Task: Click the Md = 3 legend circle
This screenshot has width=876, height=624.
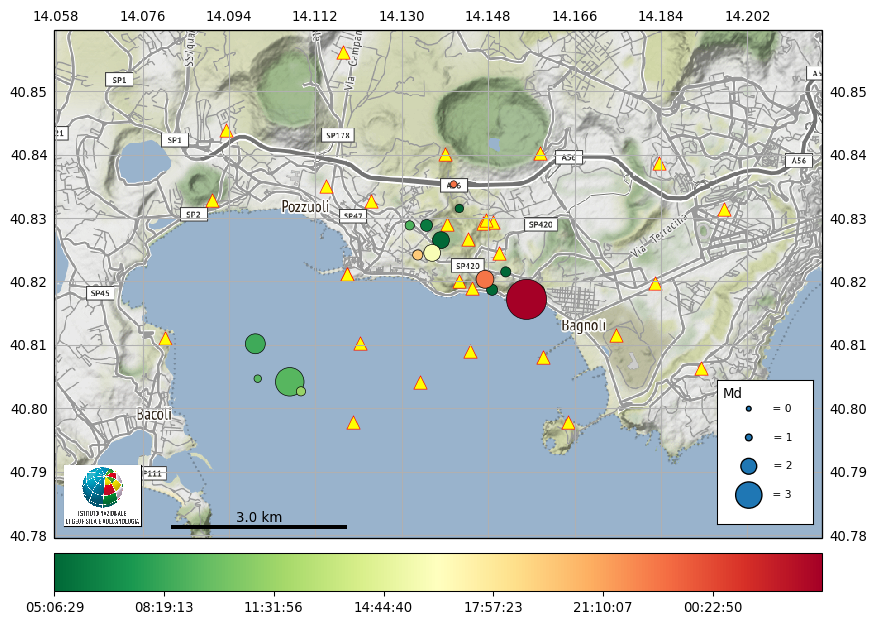Action: (748, 494)
